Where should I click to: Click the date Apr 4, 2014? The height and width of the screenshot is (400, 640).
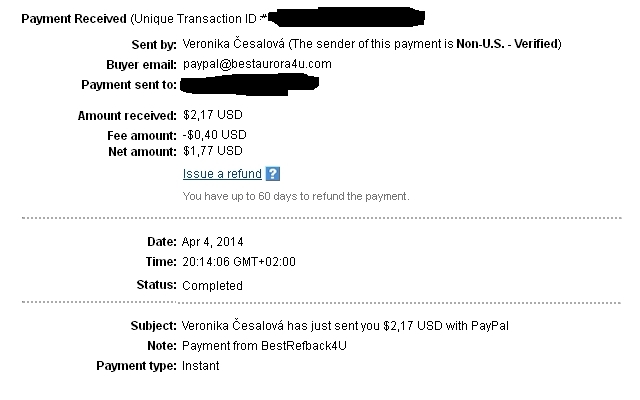[213, 242]
